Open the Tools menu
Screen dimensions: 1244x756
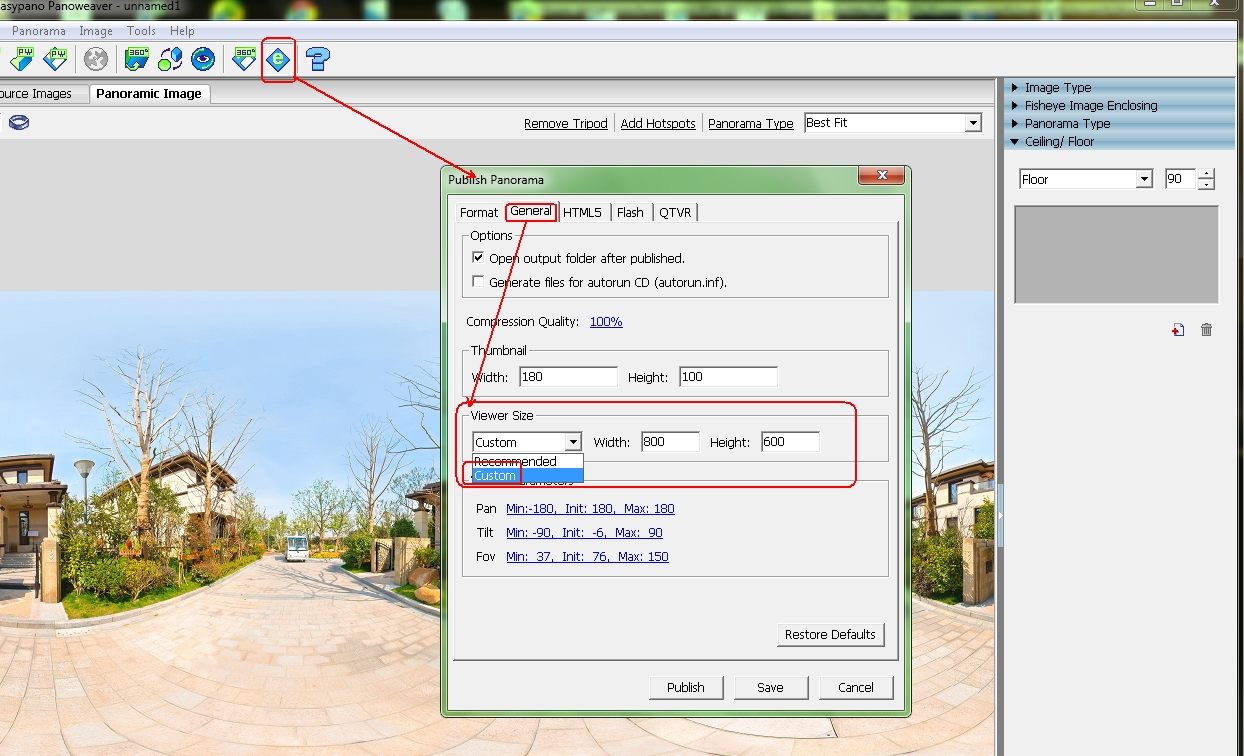pos(141,31)
